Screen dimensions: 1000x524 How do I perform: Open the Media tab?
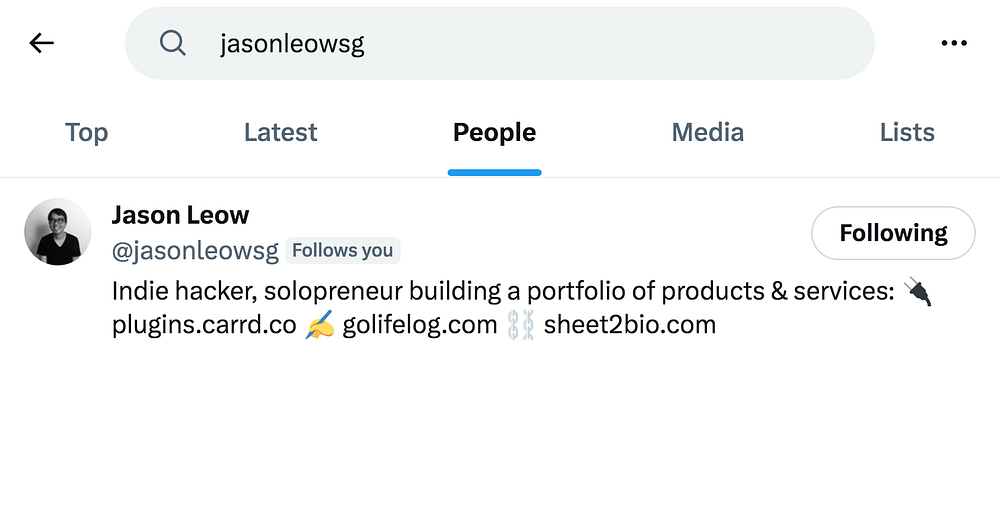point(707,133)
